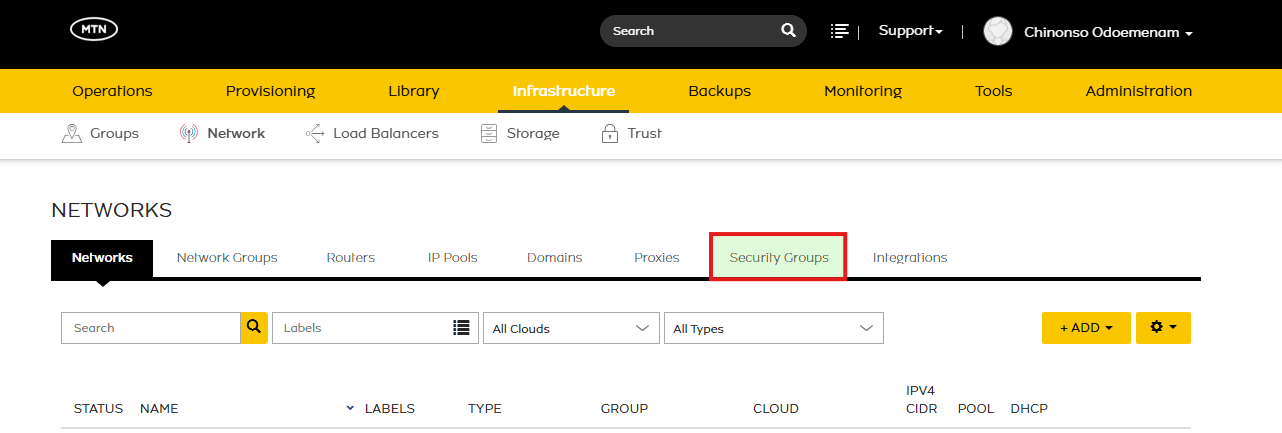The image size is (1282, 433).
Task: Switch to the Integrations tab
Action: click(910, 258)
